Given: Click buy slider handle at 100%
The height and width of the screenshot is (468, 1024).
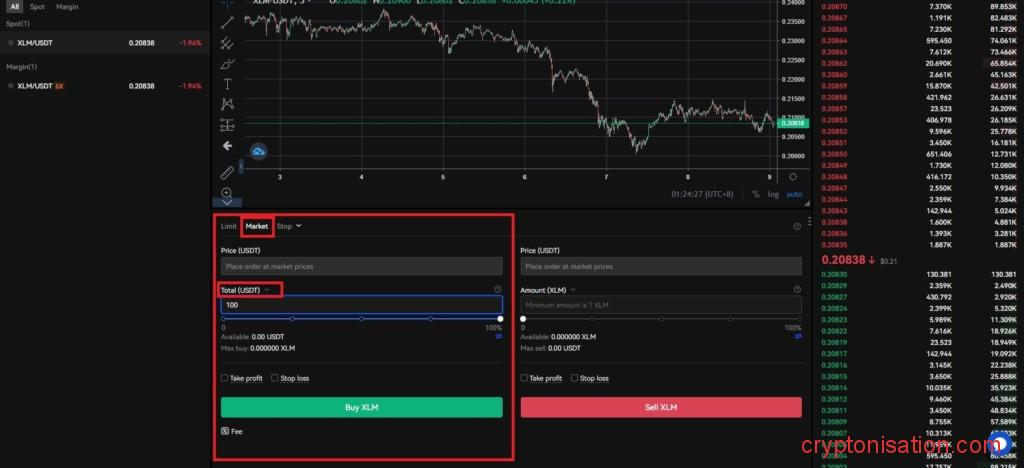Looking at the screenshot, I should 500,319.
